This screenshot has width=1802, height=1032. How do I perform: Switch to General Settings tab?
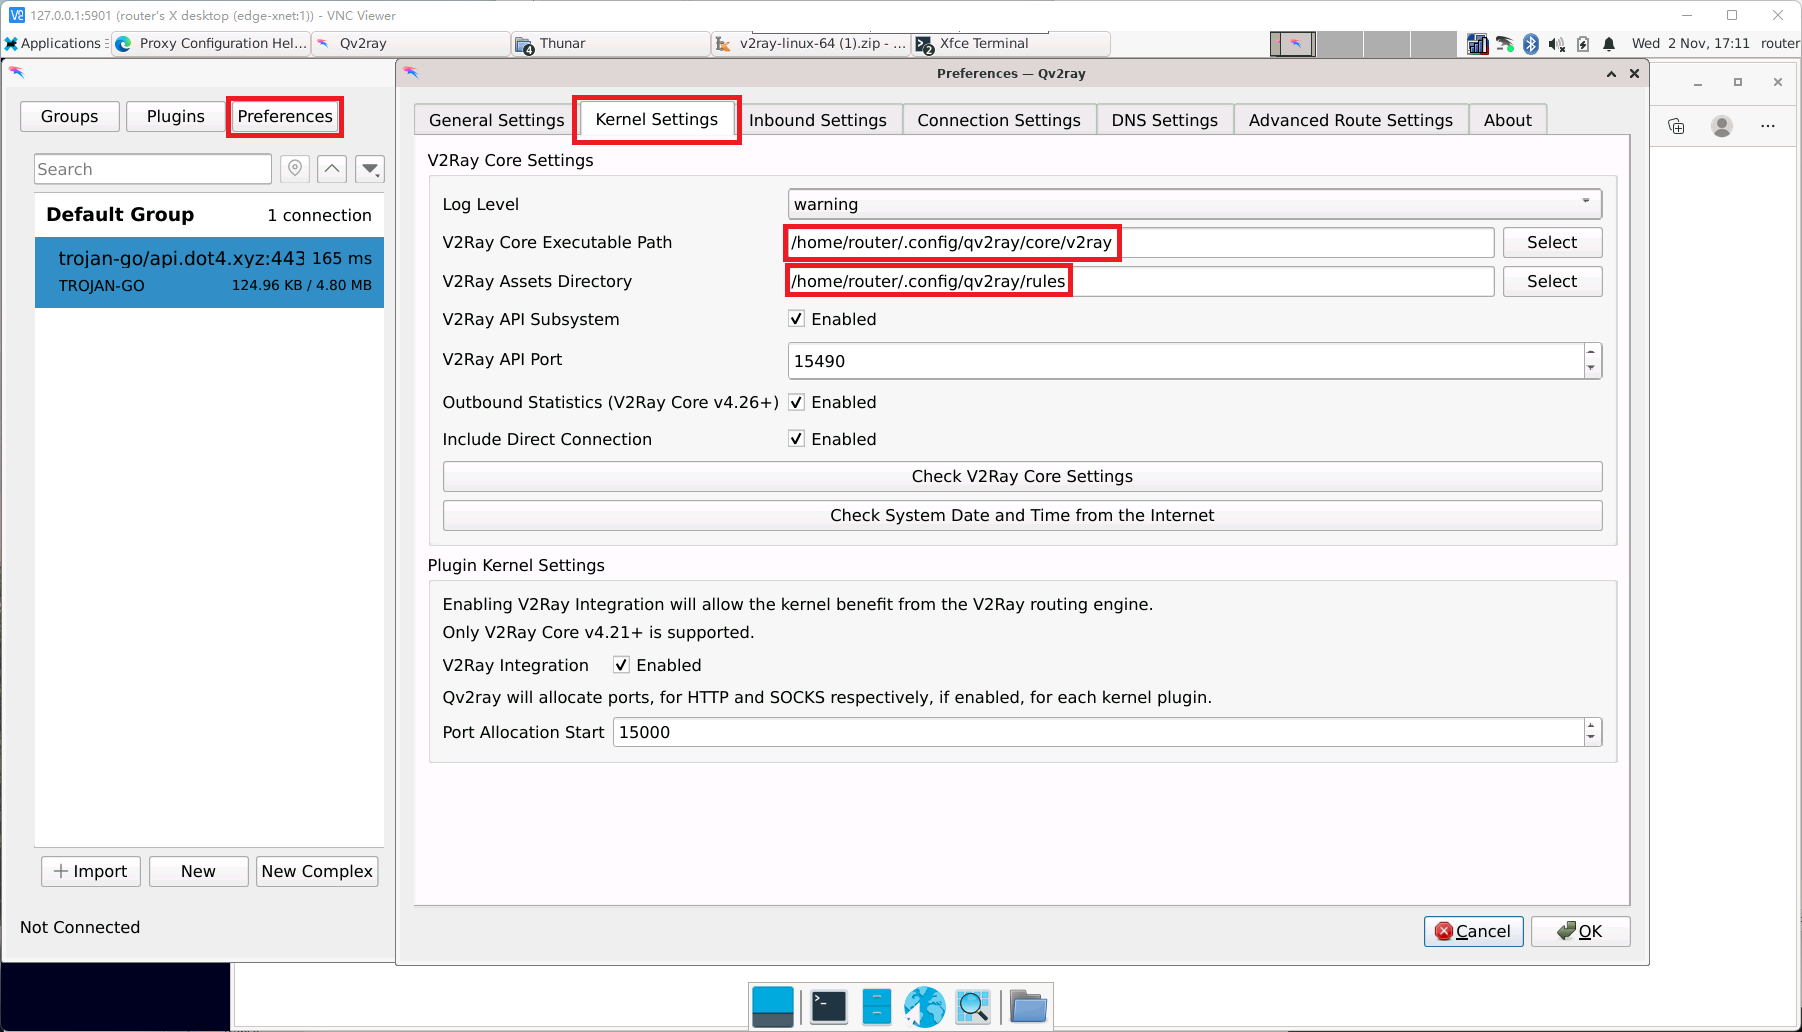tap(496, 120)
